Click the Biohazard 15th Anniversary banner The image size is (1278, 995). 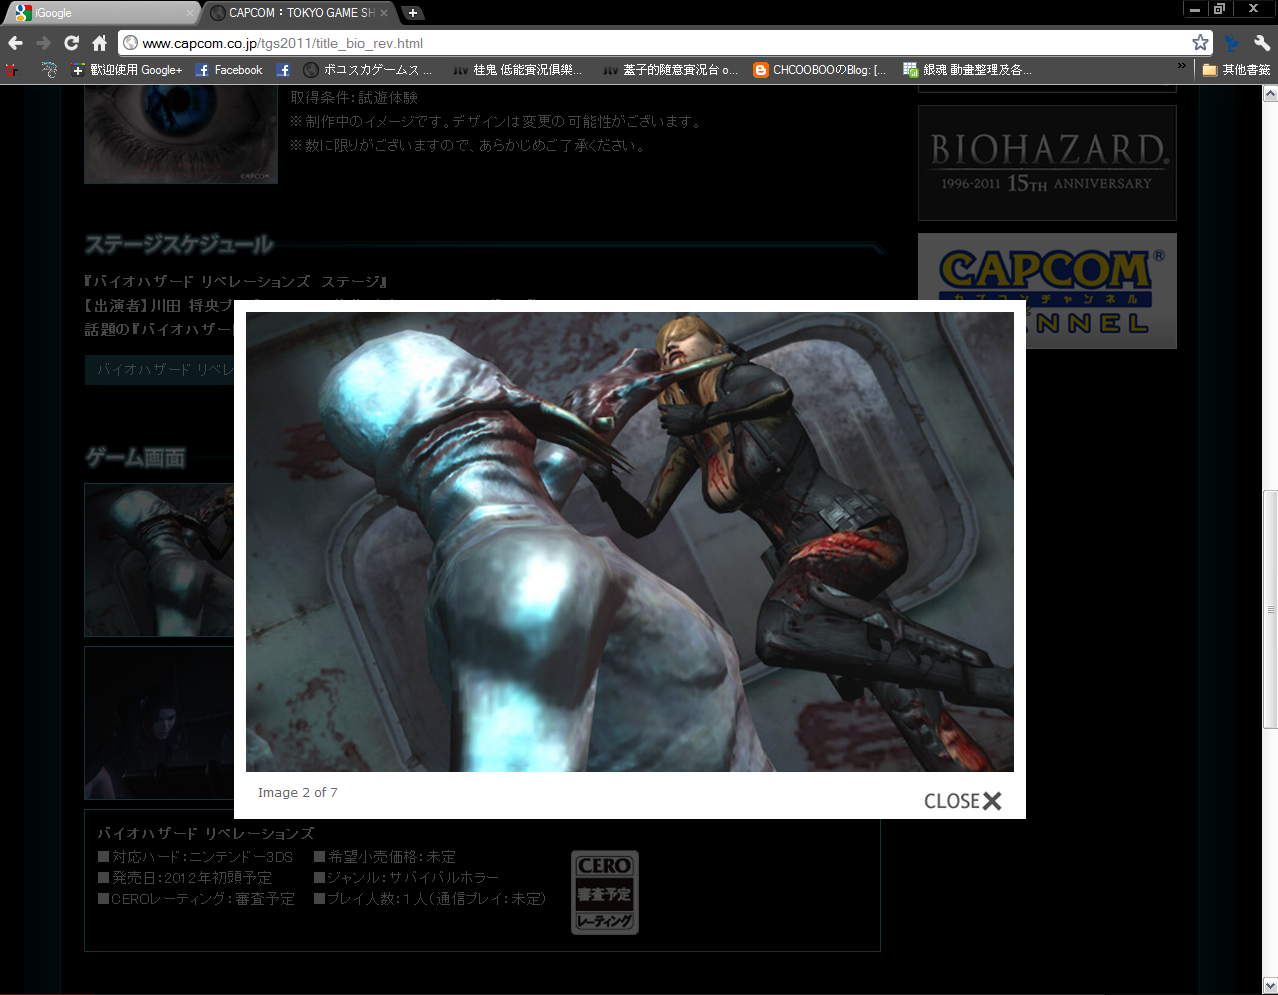point(1047,163)
